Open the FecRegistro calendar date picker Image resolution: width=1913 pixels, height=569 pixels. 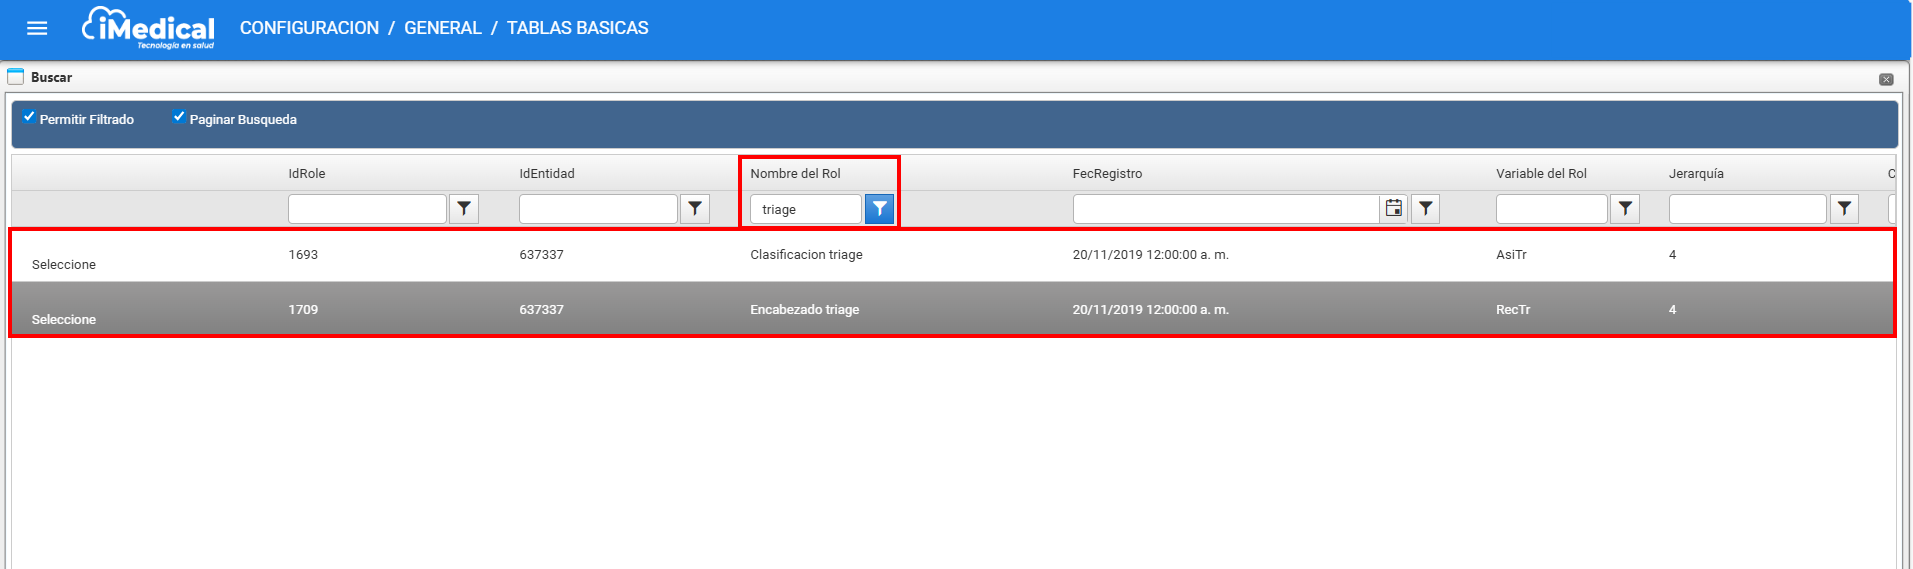[1393, 209]
